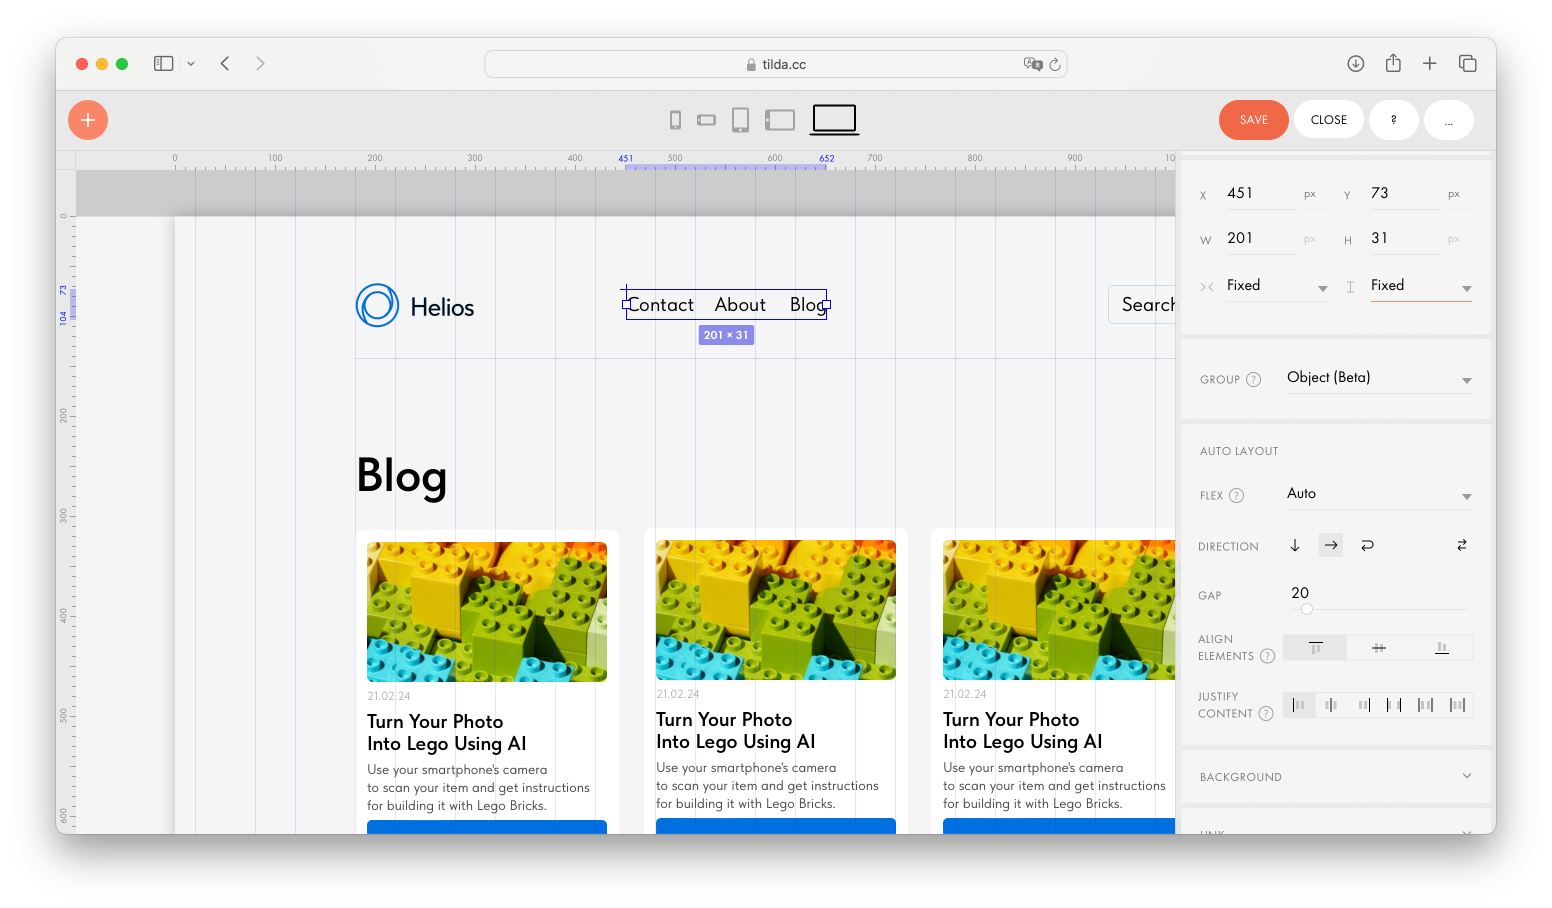Open the About navigation item
This screenshot has width=1552, height=908.
(740, 304)
